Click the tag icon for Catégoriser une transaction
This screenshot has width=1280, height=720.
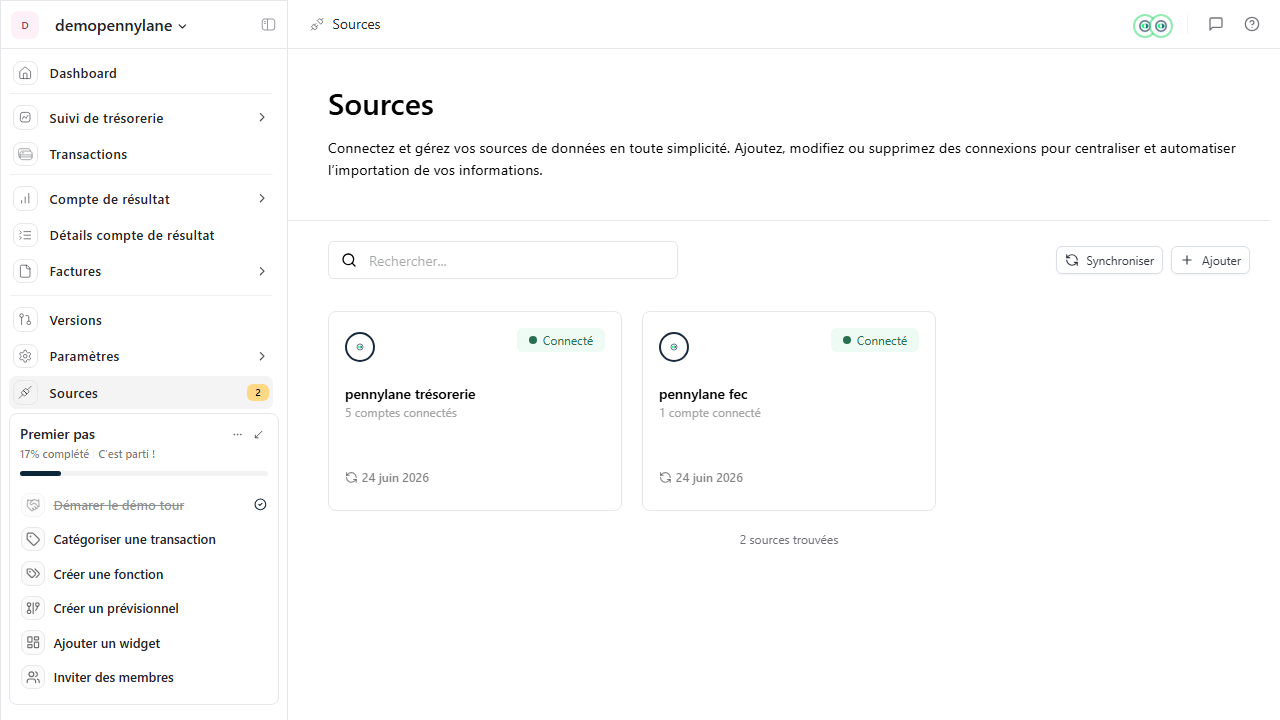coord(33,539)
